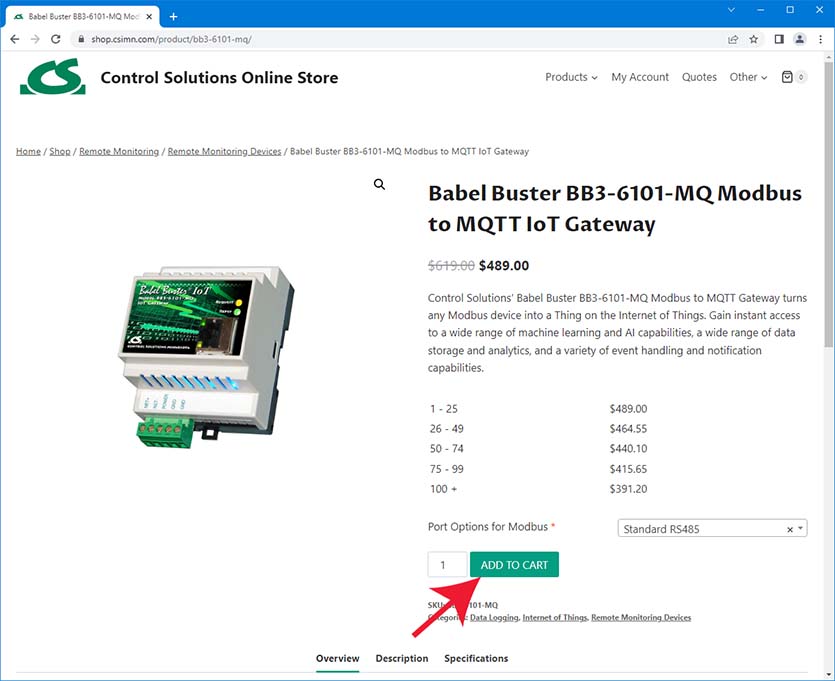Click the Babel Buster product image
Screen dimensions: 835x681
206,357
